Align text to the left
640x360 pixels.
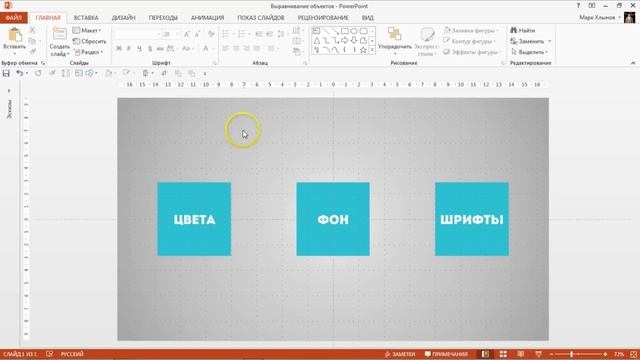click(x=225, y=49)
